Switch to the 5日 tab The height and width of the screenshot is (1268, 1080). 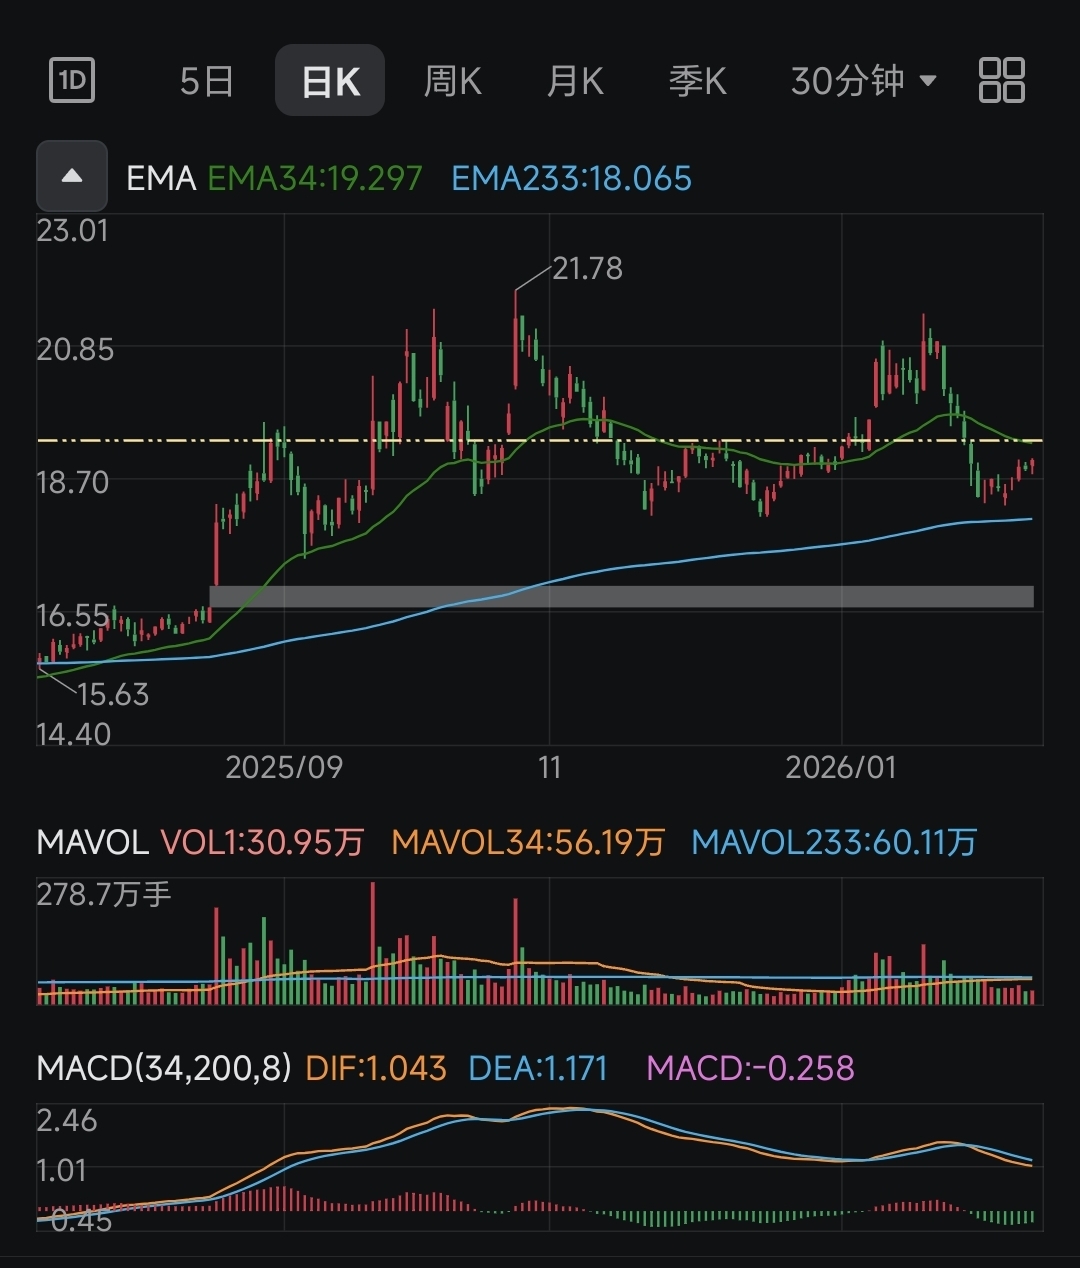tap(207, 81)
